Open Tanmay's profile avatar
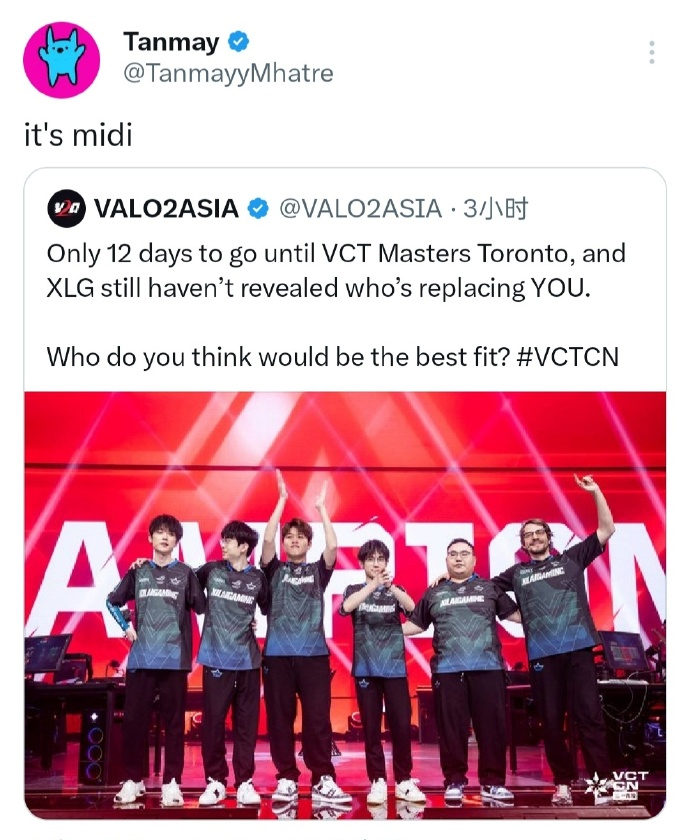The height and width of the screenshot is (840, 690). pos(61,60)
